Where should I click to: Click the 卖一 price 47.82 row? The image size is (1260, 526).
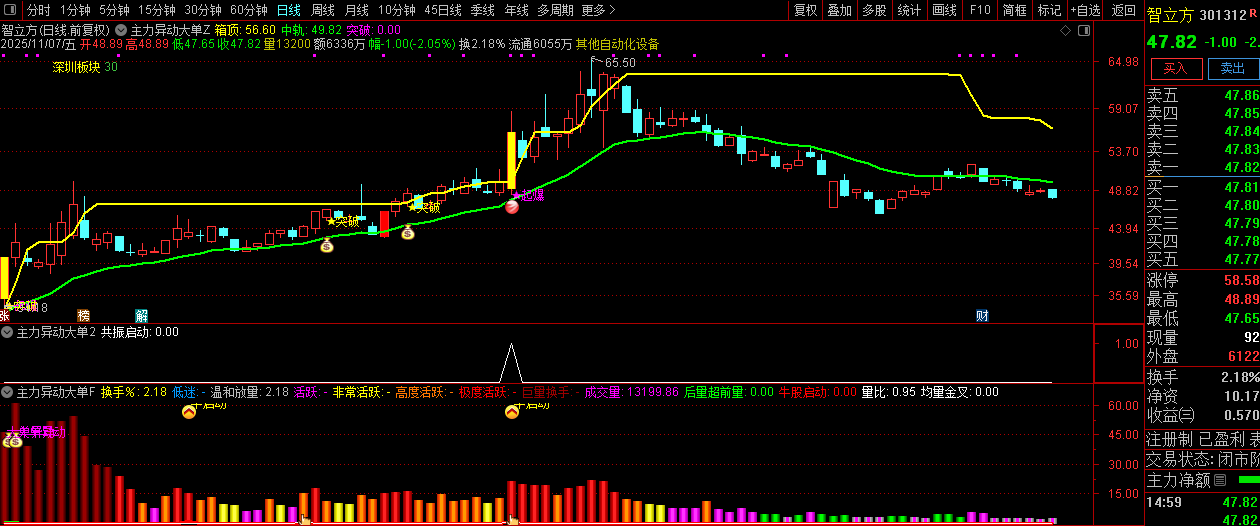(1203, 167)
